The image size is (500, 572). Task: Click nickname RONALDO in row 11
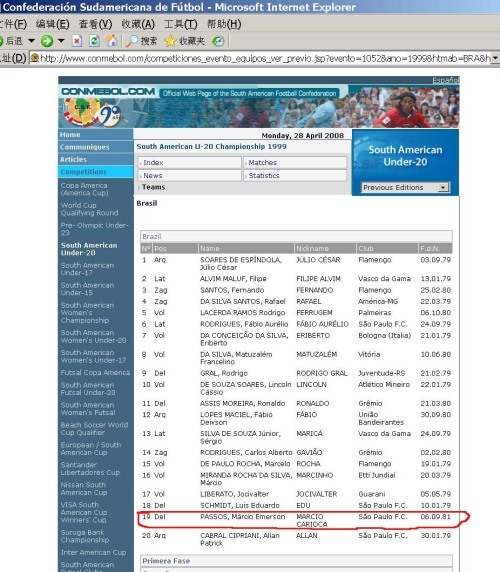click(x=313, y=403)
